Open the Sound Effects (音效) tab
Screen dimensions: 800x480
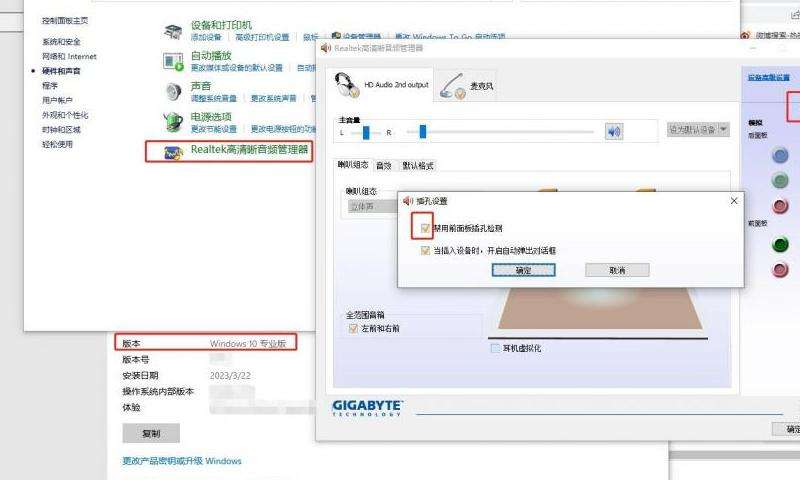click(384, 165)
